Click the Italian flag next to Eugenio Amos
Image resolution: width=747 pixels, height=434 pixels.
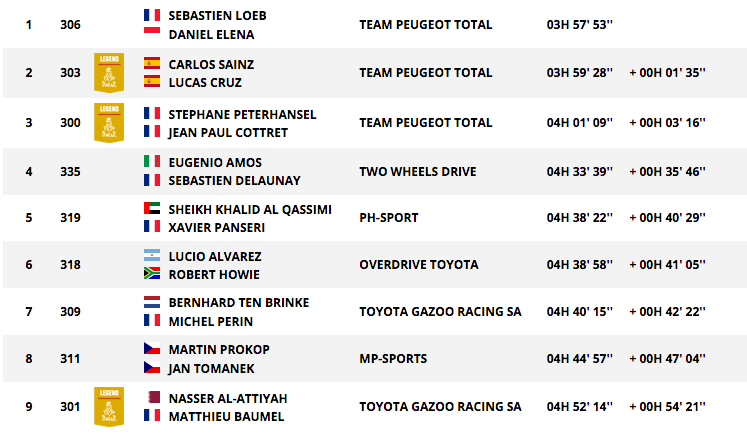click(x=152, y=161)
